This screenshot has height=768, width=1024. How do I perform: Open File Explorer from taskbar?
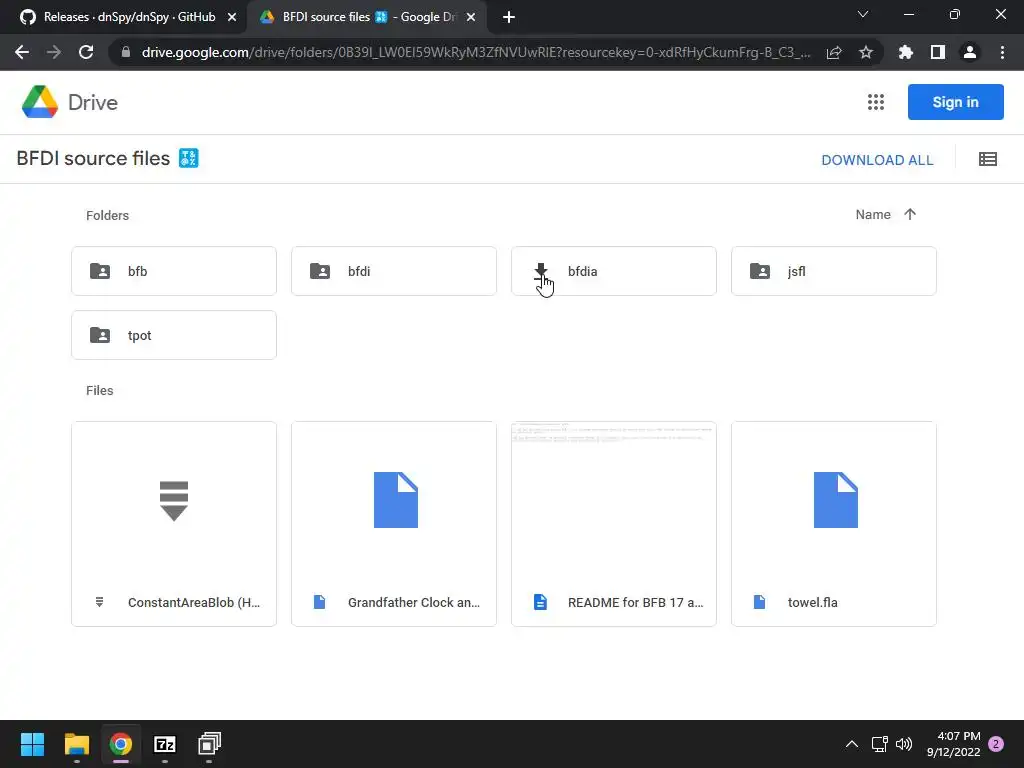point(76,744)
